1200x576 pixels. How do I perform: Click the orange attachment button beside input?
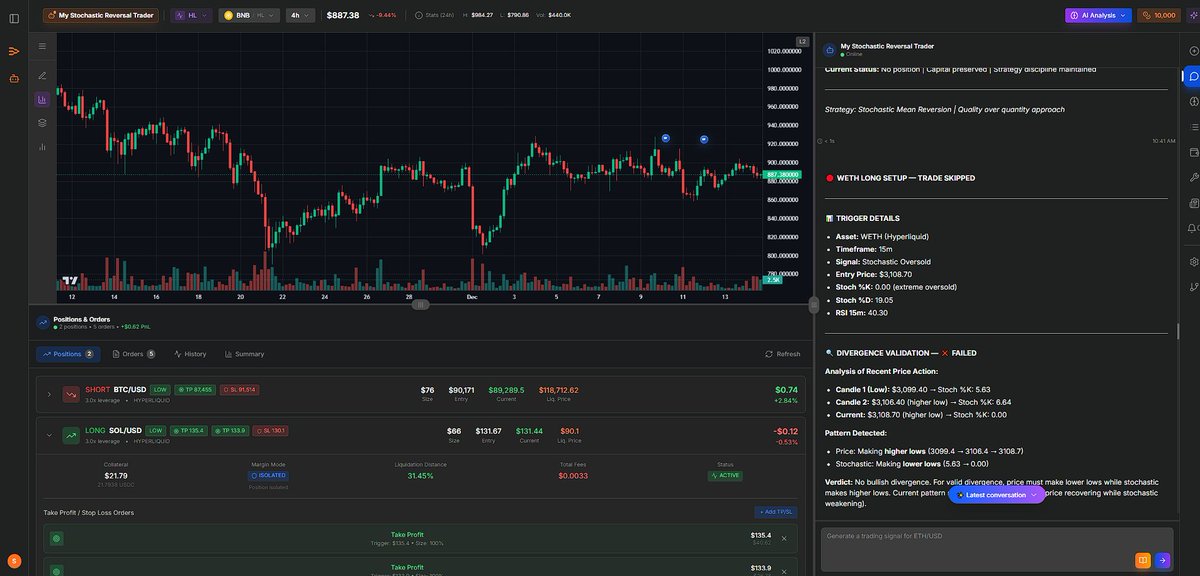[1143, 560]
